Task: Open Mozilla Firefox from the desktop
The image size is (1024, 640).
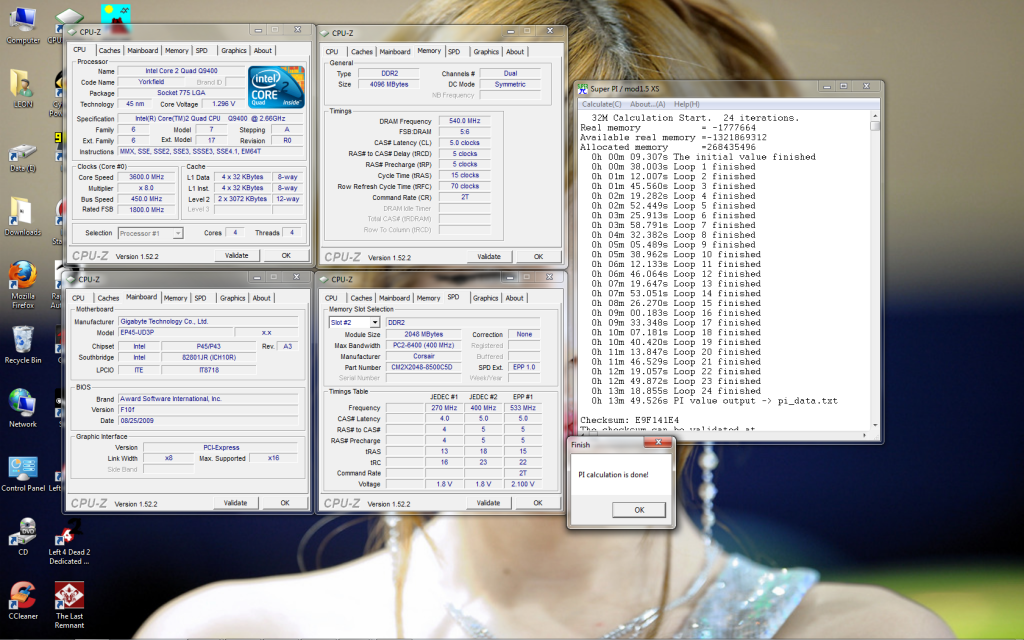Action: (x=22, y=275)
